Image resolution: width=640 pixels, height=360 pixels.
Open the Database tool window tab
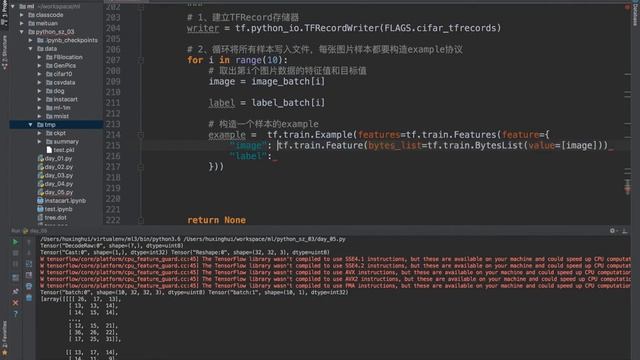(636, 14)
